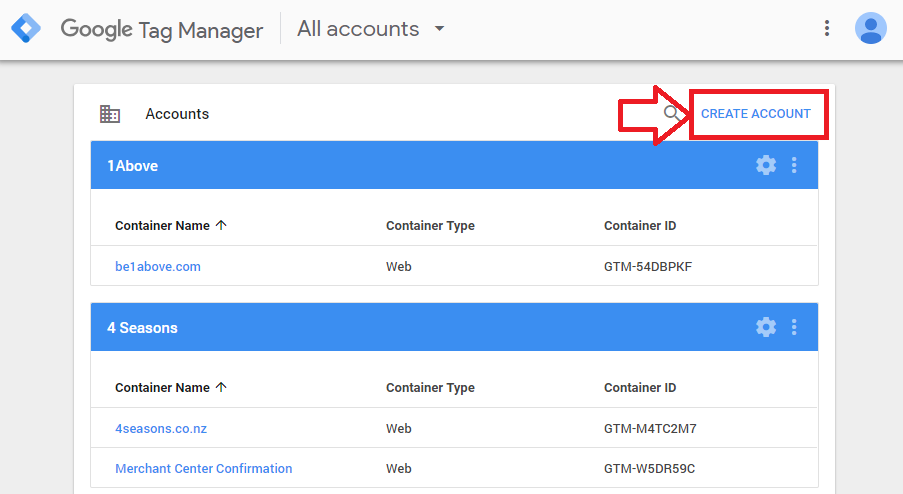This screenshot has height=494, width=903.
Task: Click the accounts search magnifier icon
Action: 671,113
